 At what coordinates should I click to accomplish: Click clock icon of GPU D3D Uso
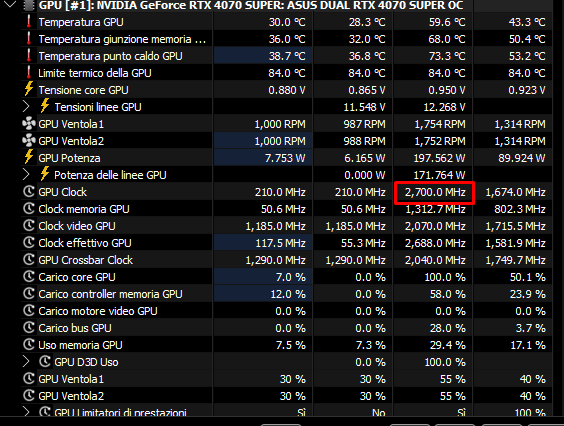pyautogui.click(x=45, y=361)
